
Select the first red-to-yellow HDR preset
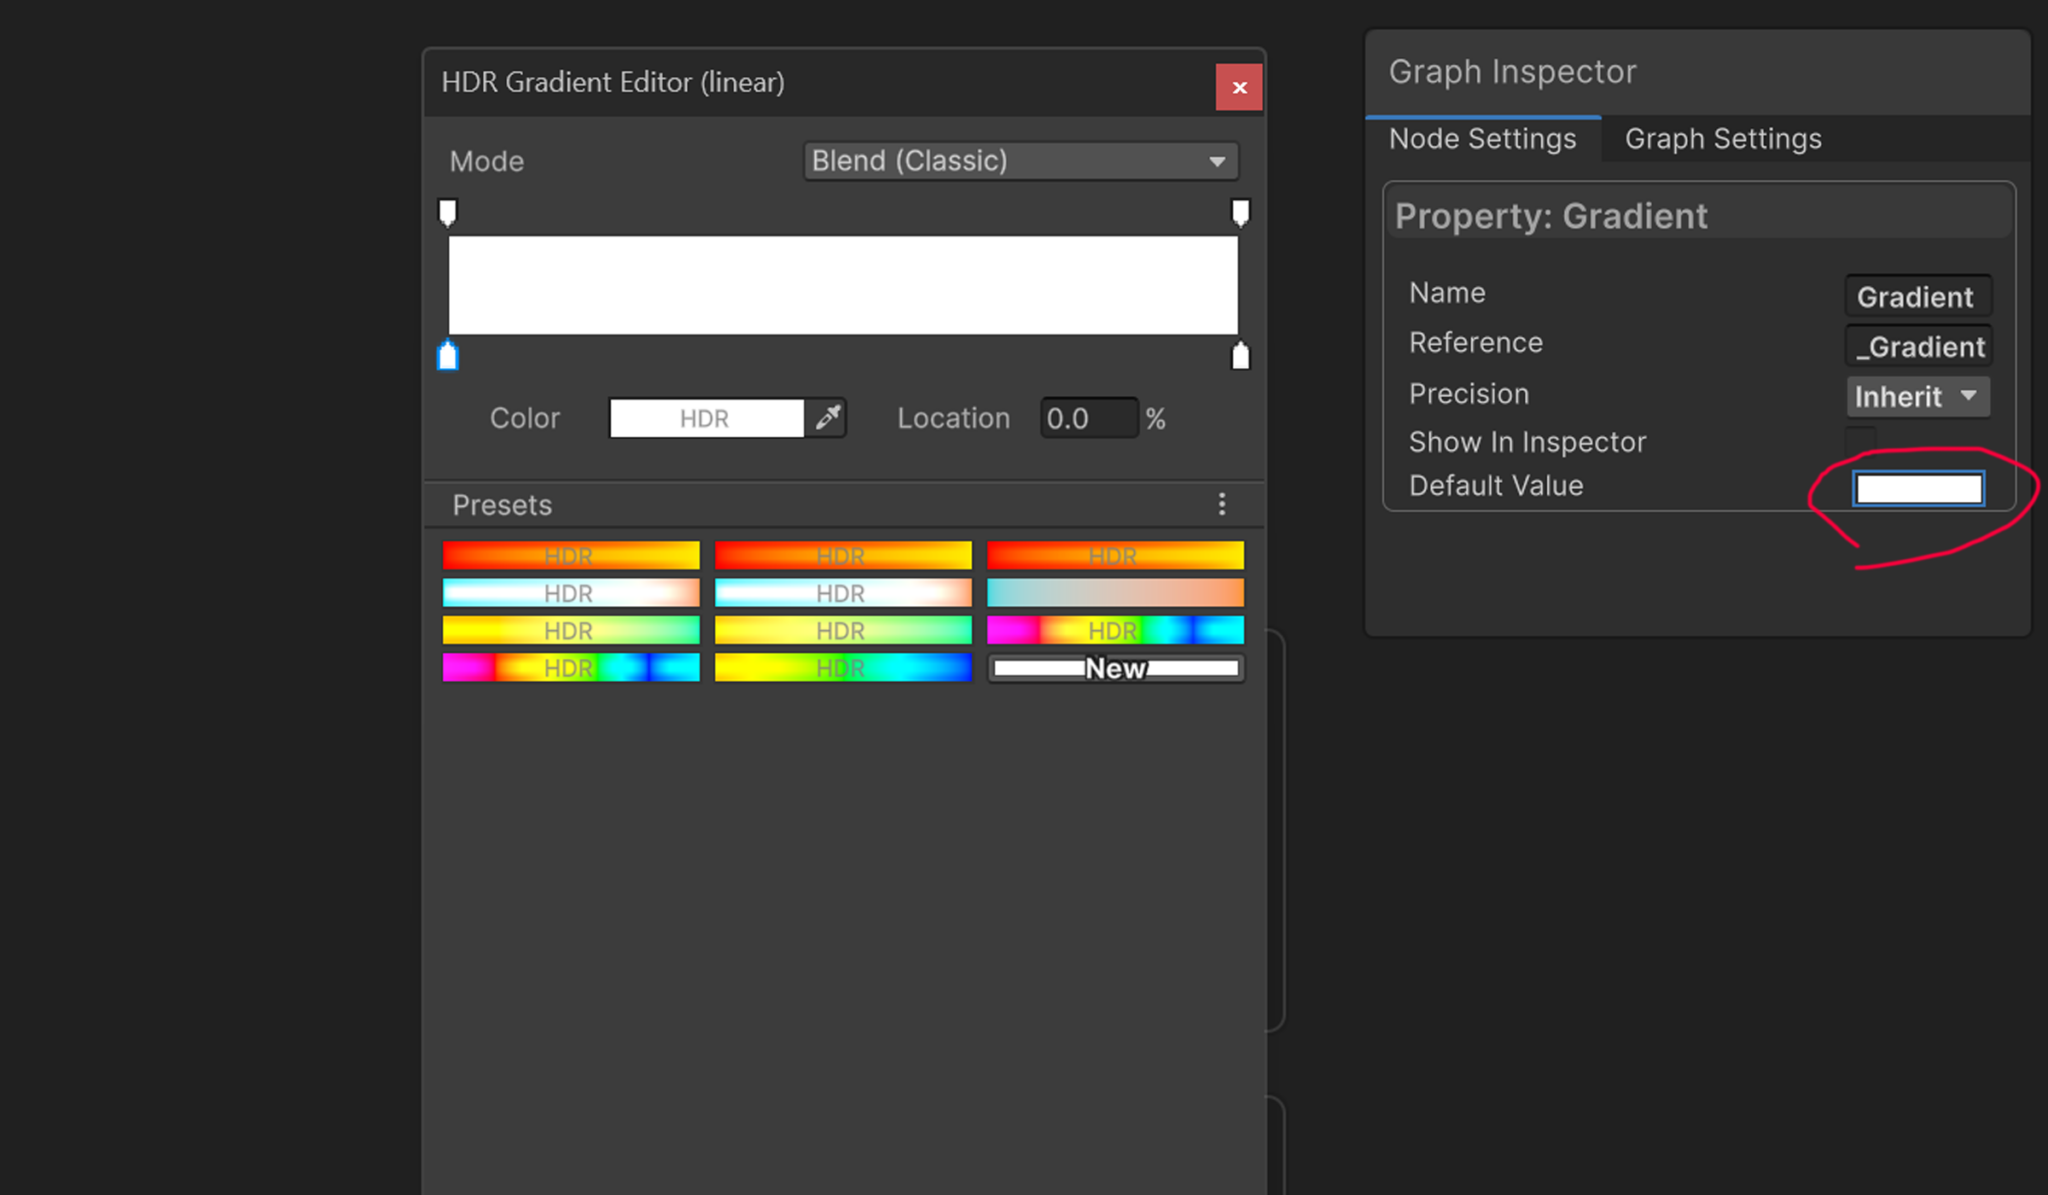click(571, 555)
